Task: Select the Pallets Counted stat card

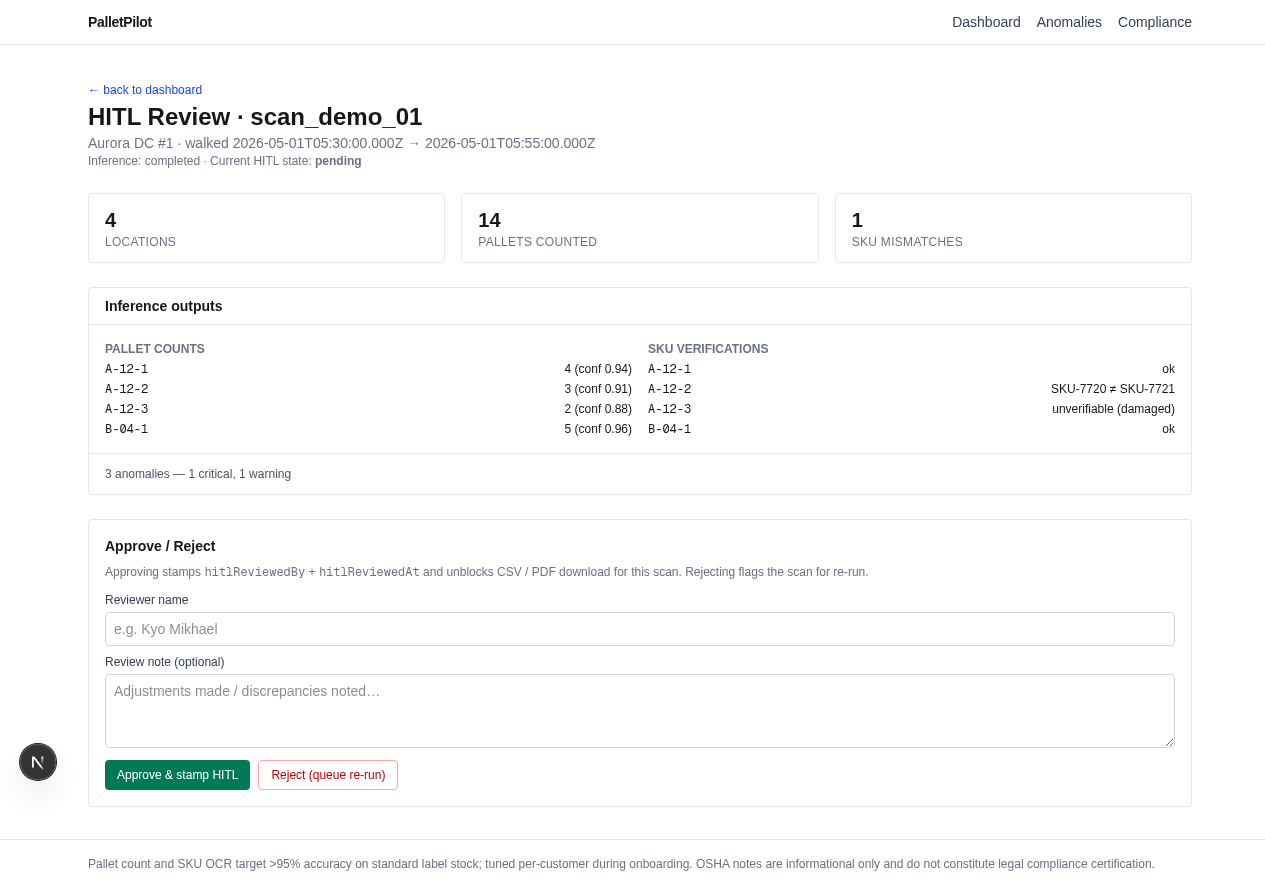Action: tap(640, 228)
